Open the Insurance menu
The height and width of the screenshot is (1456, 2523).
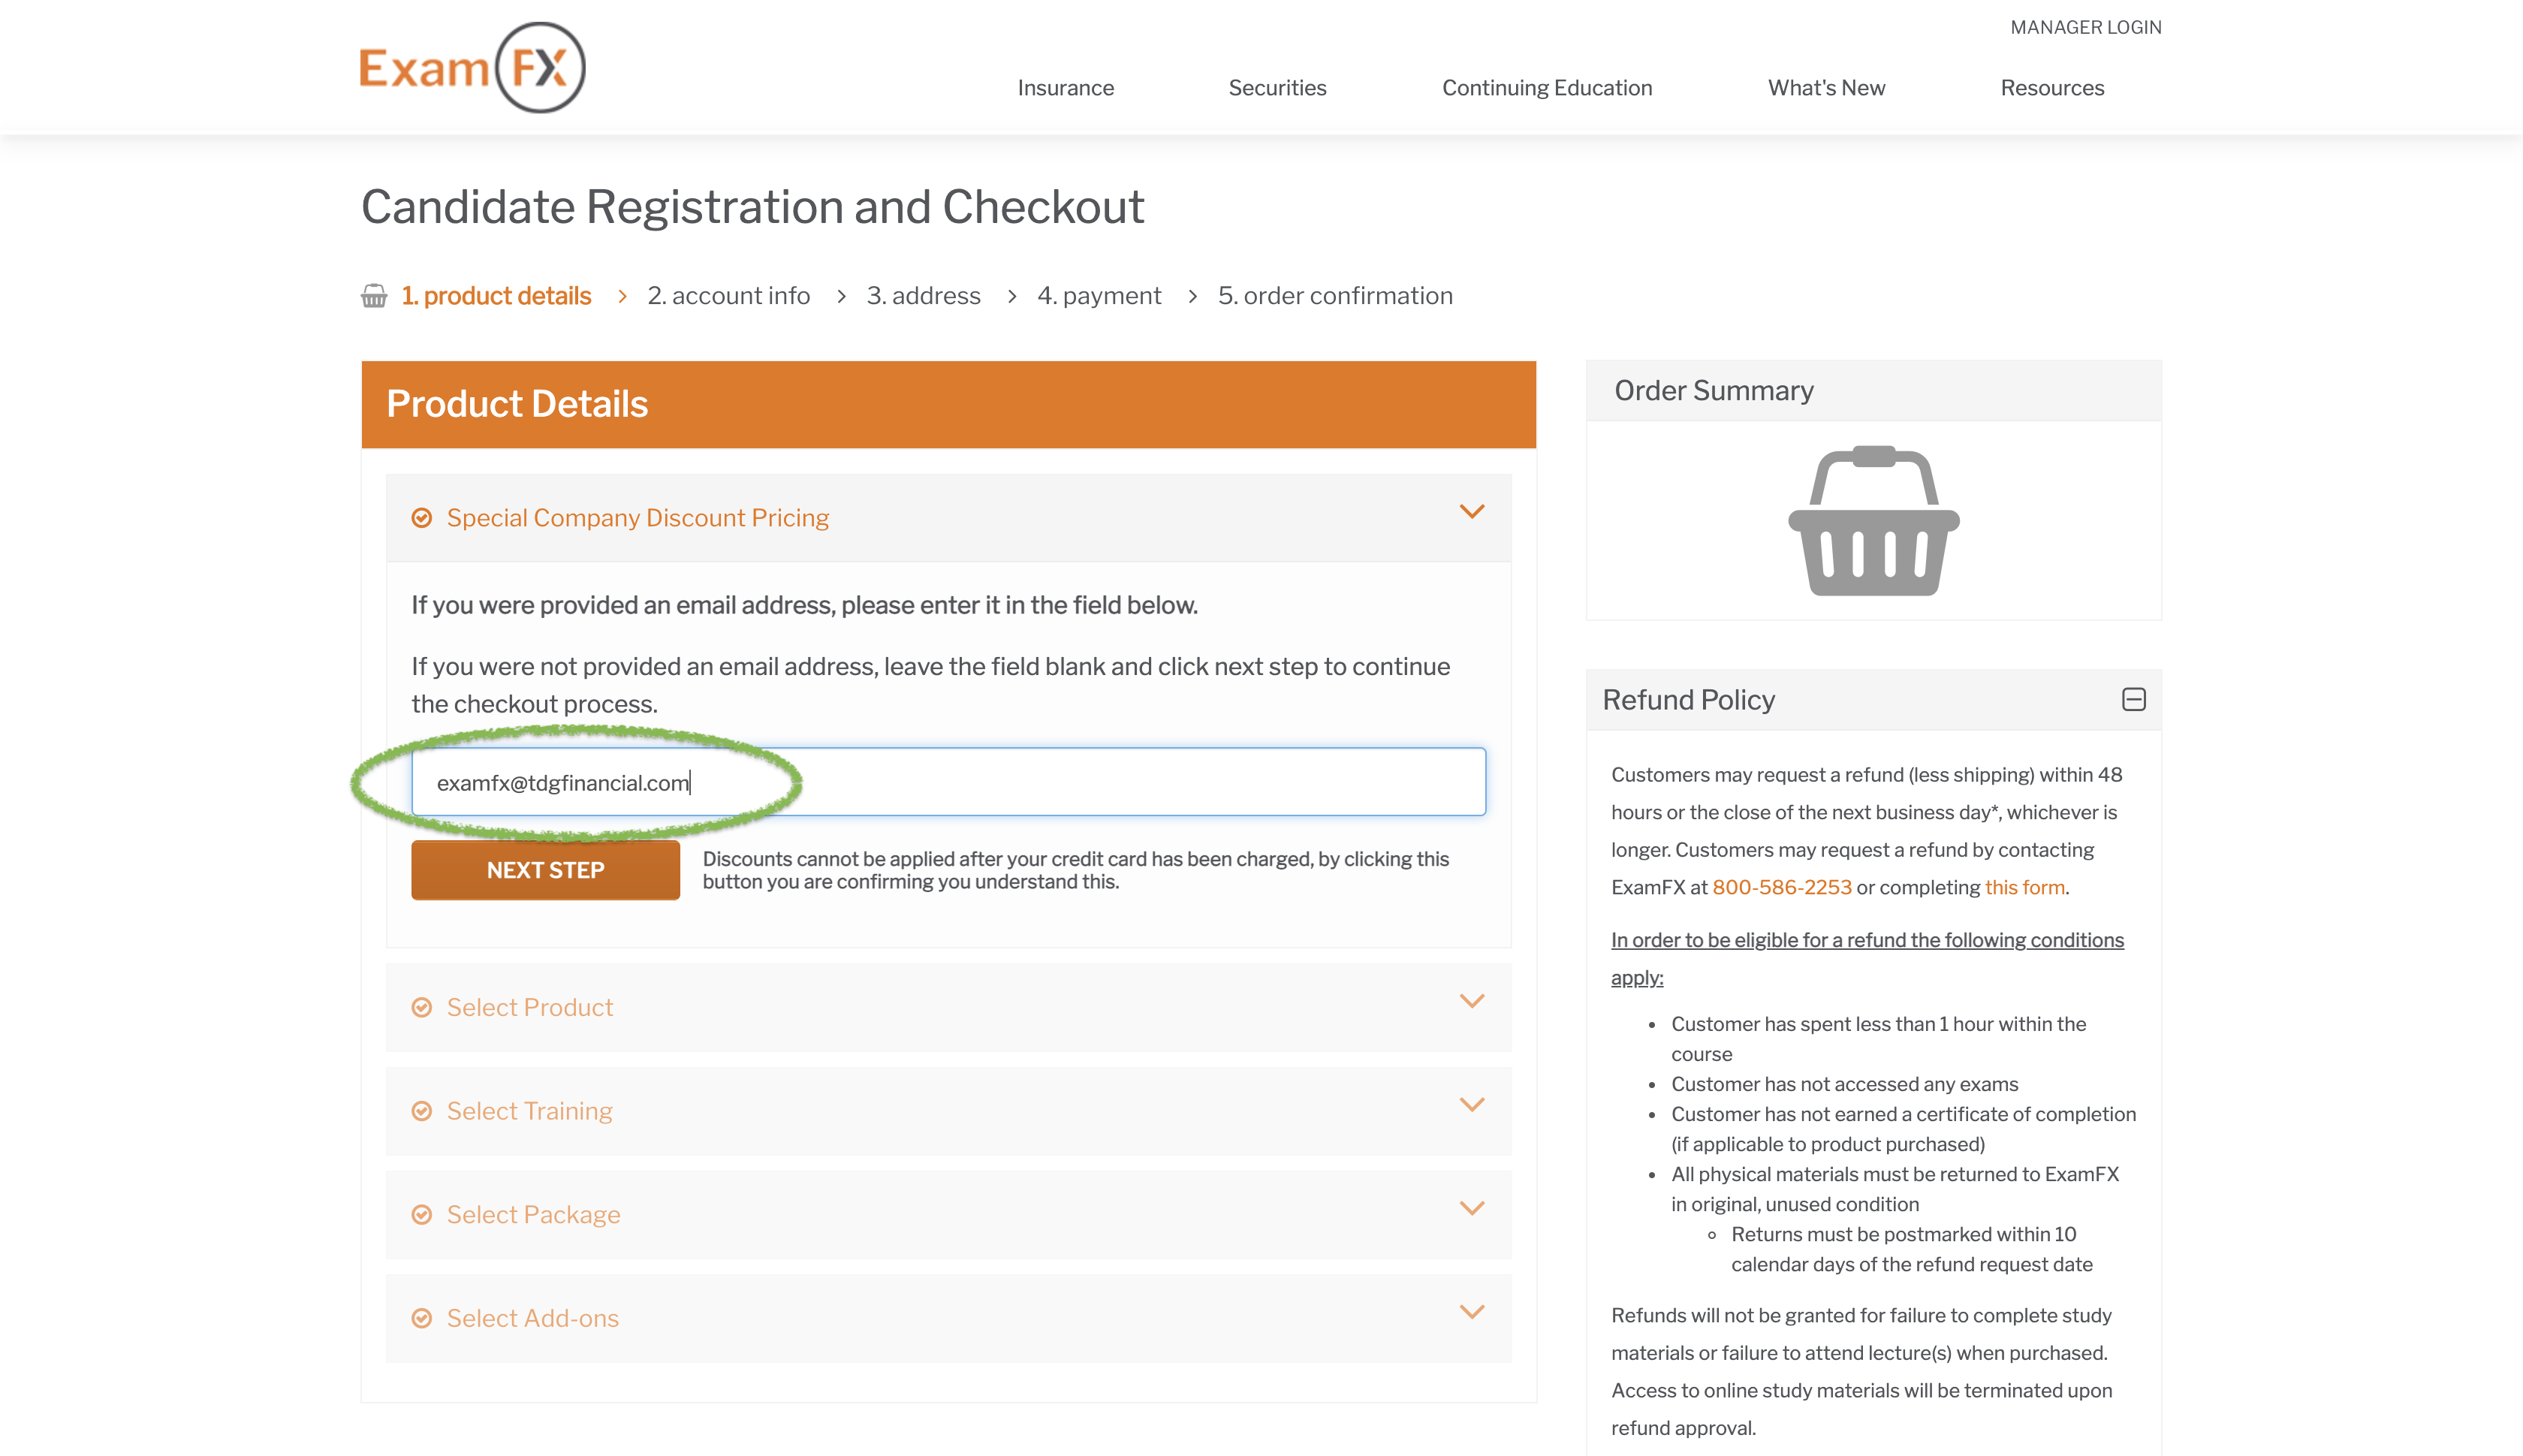[1065, 88]
